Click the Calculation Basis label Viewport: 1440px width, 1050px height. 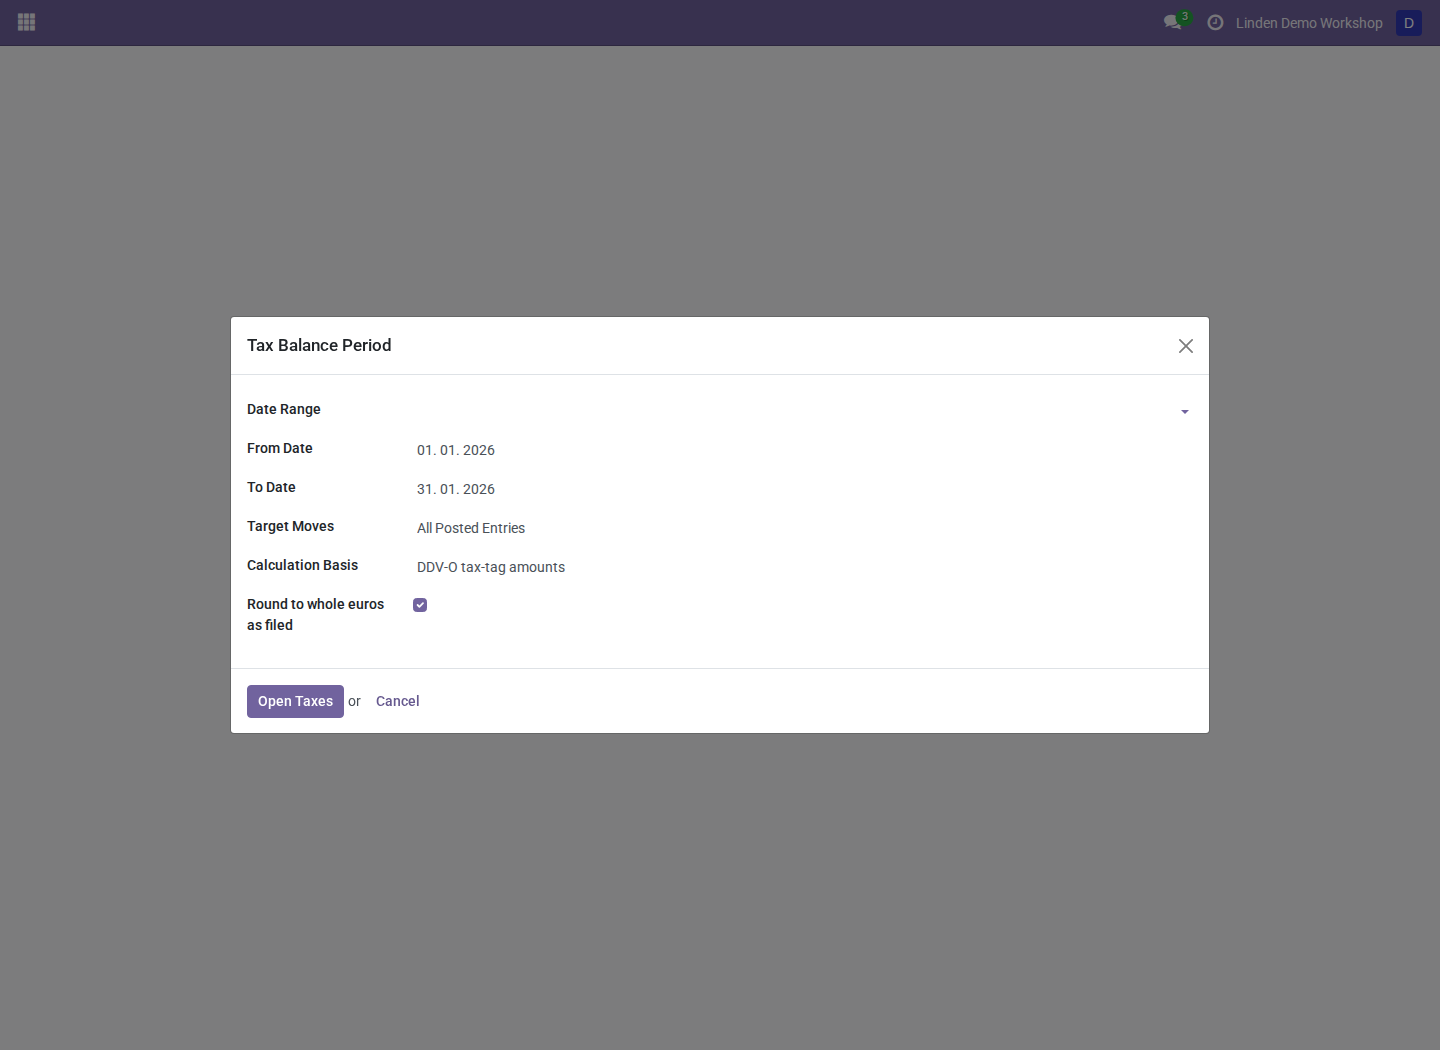coord(302,565)
